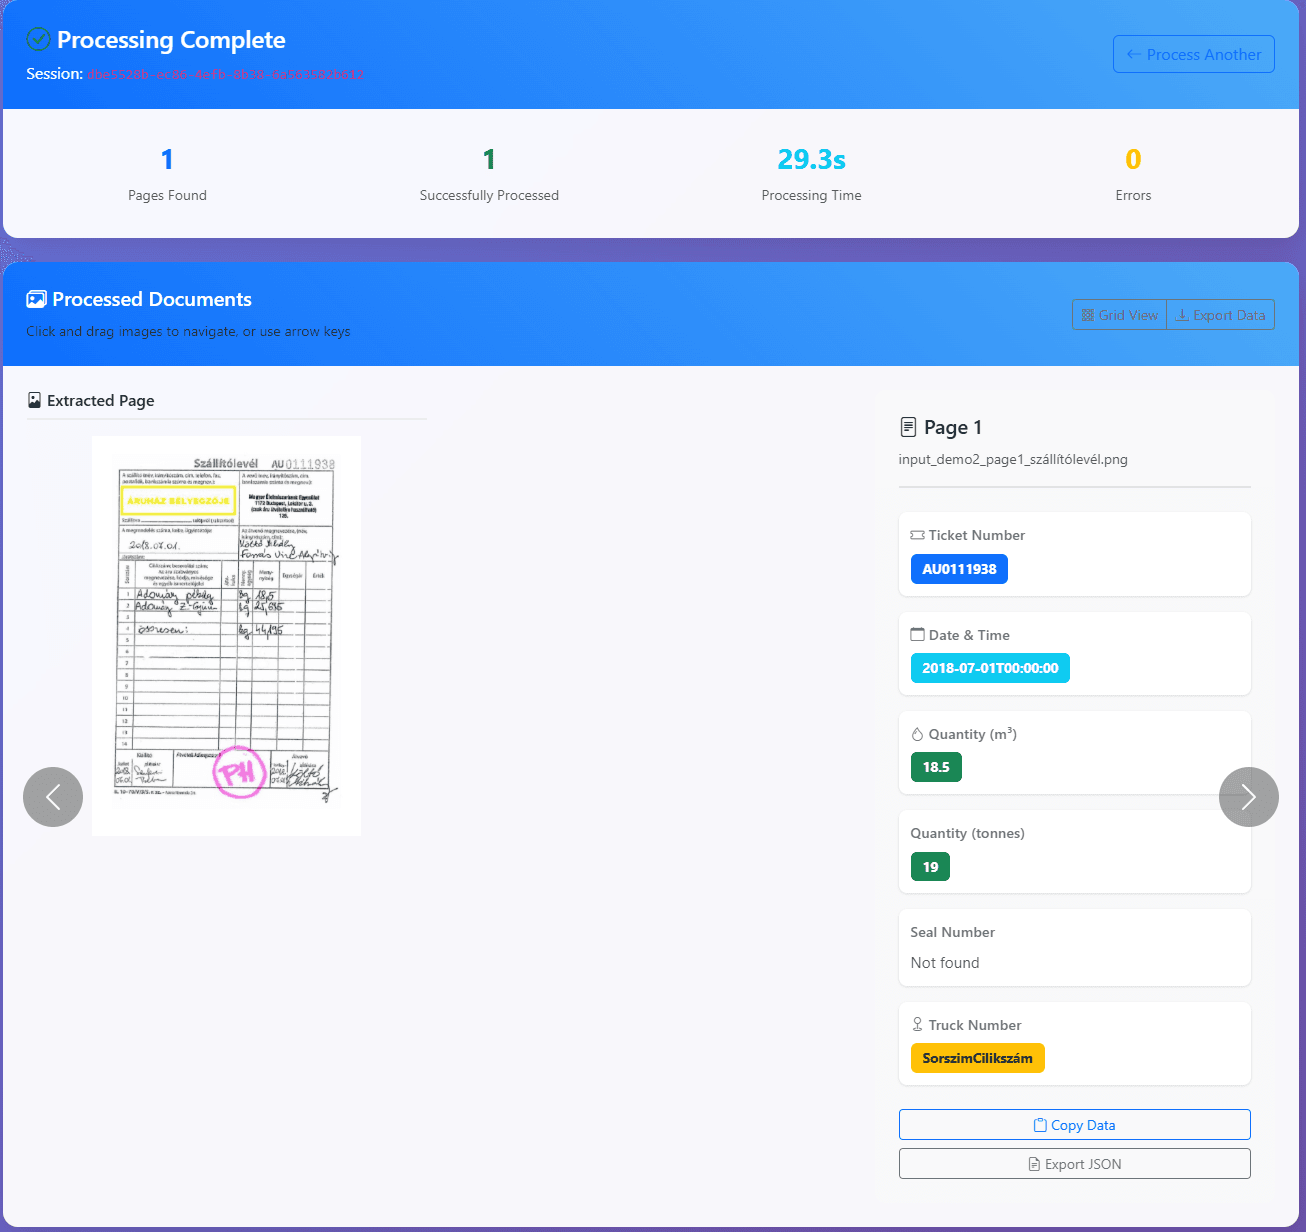
Task: Click the Errors count 0
Action: (x=1133, y=159)
